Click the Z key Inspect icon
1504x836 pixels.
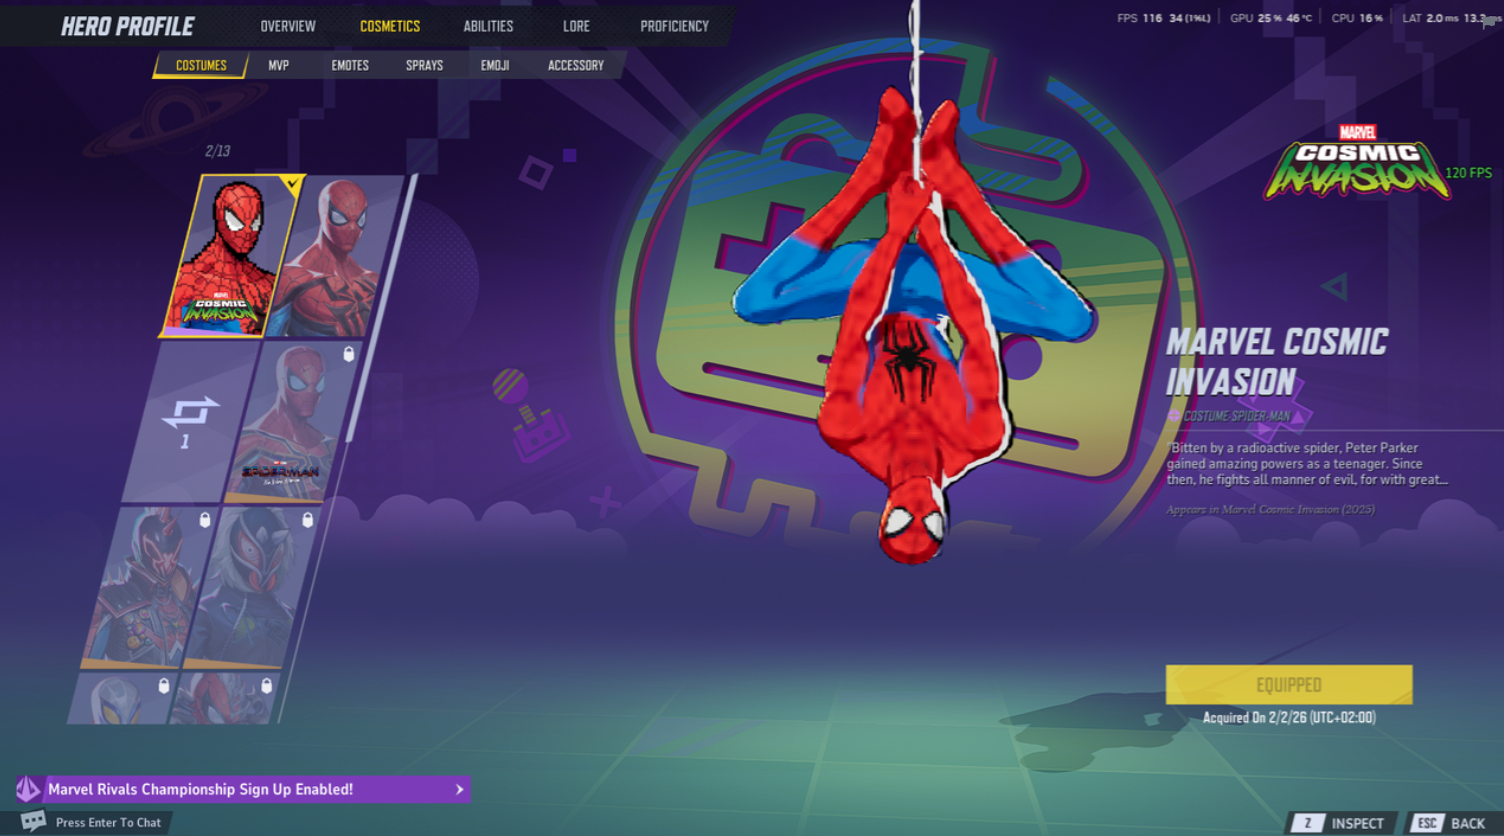coord(1307,823)
